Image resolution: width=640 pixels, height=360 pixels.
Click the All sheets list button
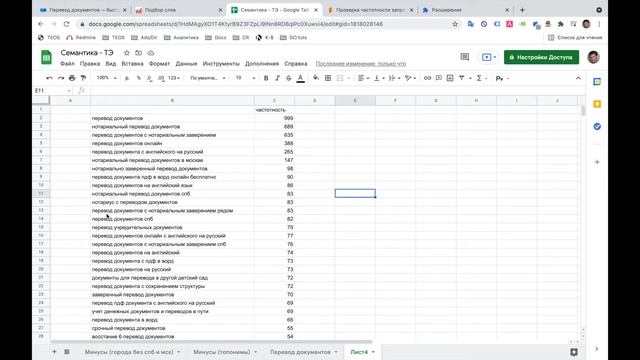[67, 351]
